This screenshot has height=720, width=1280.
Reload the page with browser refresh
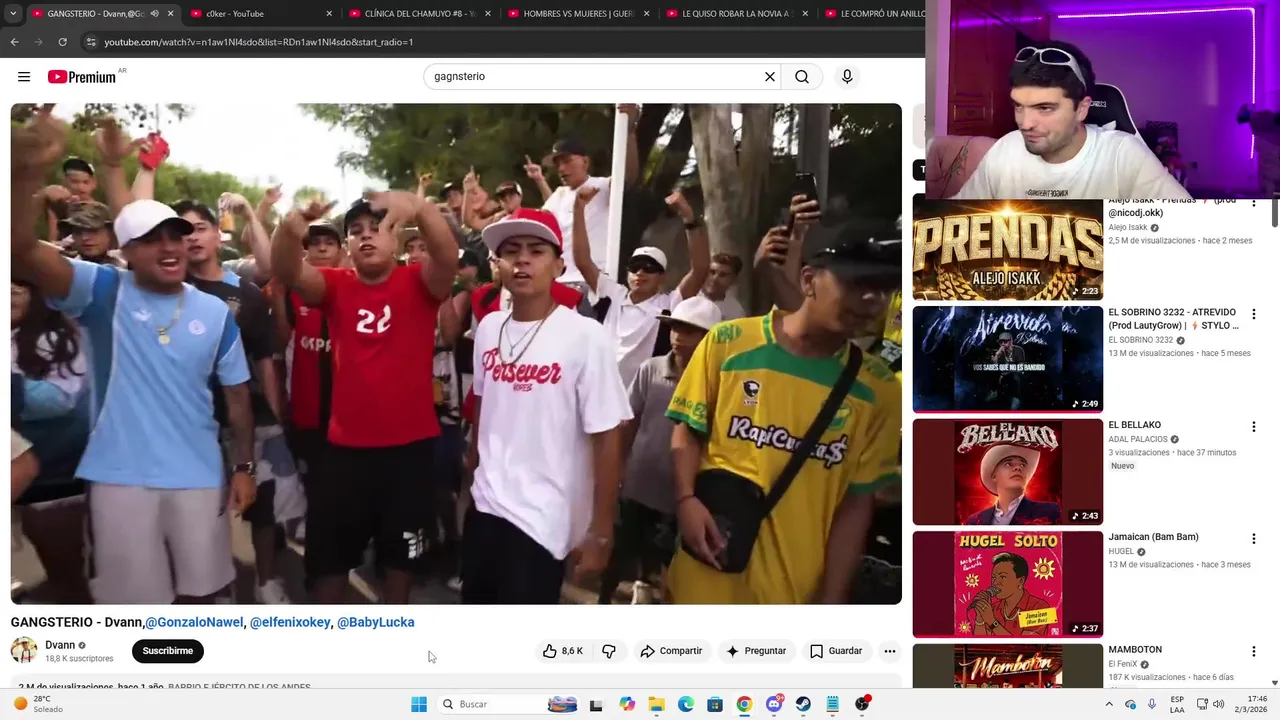(62, 42)
